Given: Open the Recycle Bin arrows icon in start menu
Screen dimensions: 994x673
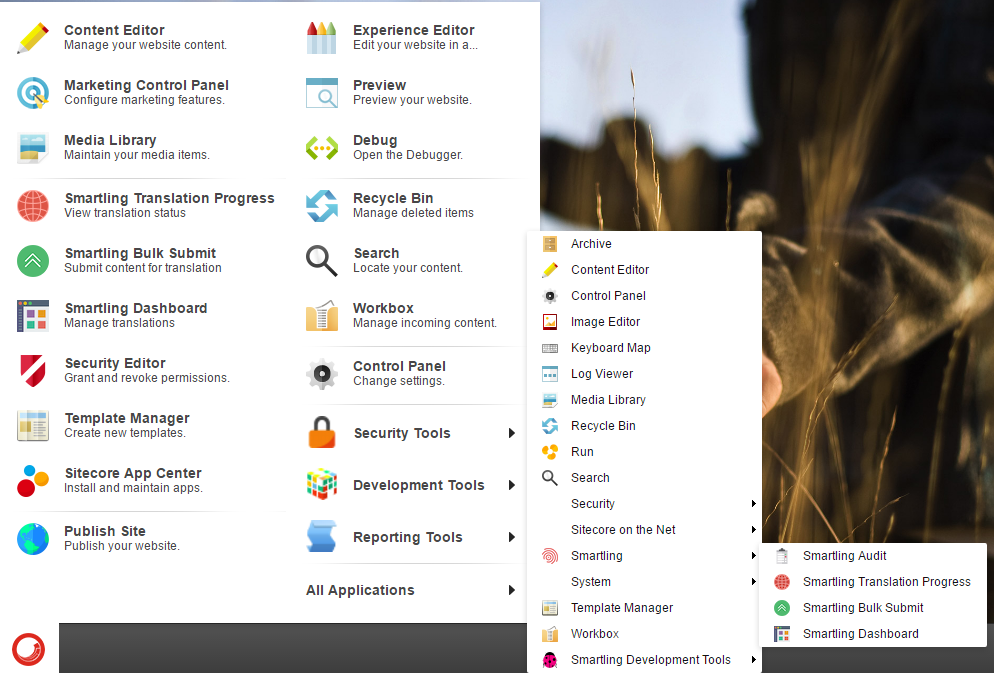Looking at the screenshot, I should pos(321,206).
